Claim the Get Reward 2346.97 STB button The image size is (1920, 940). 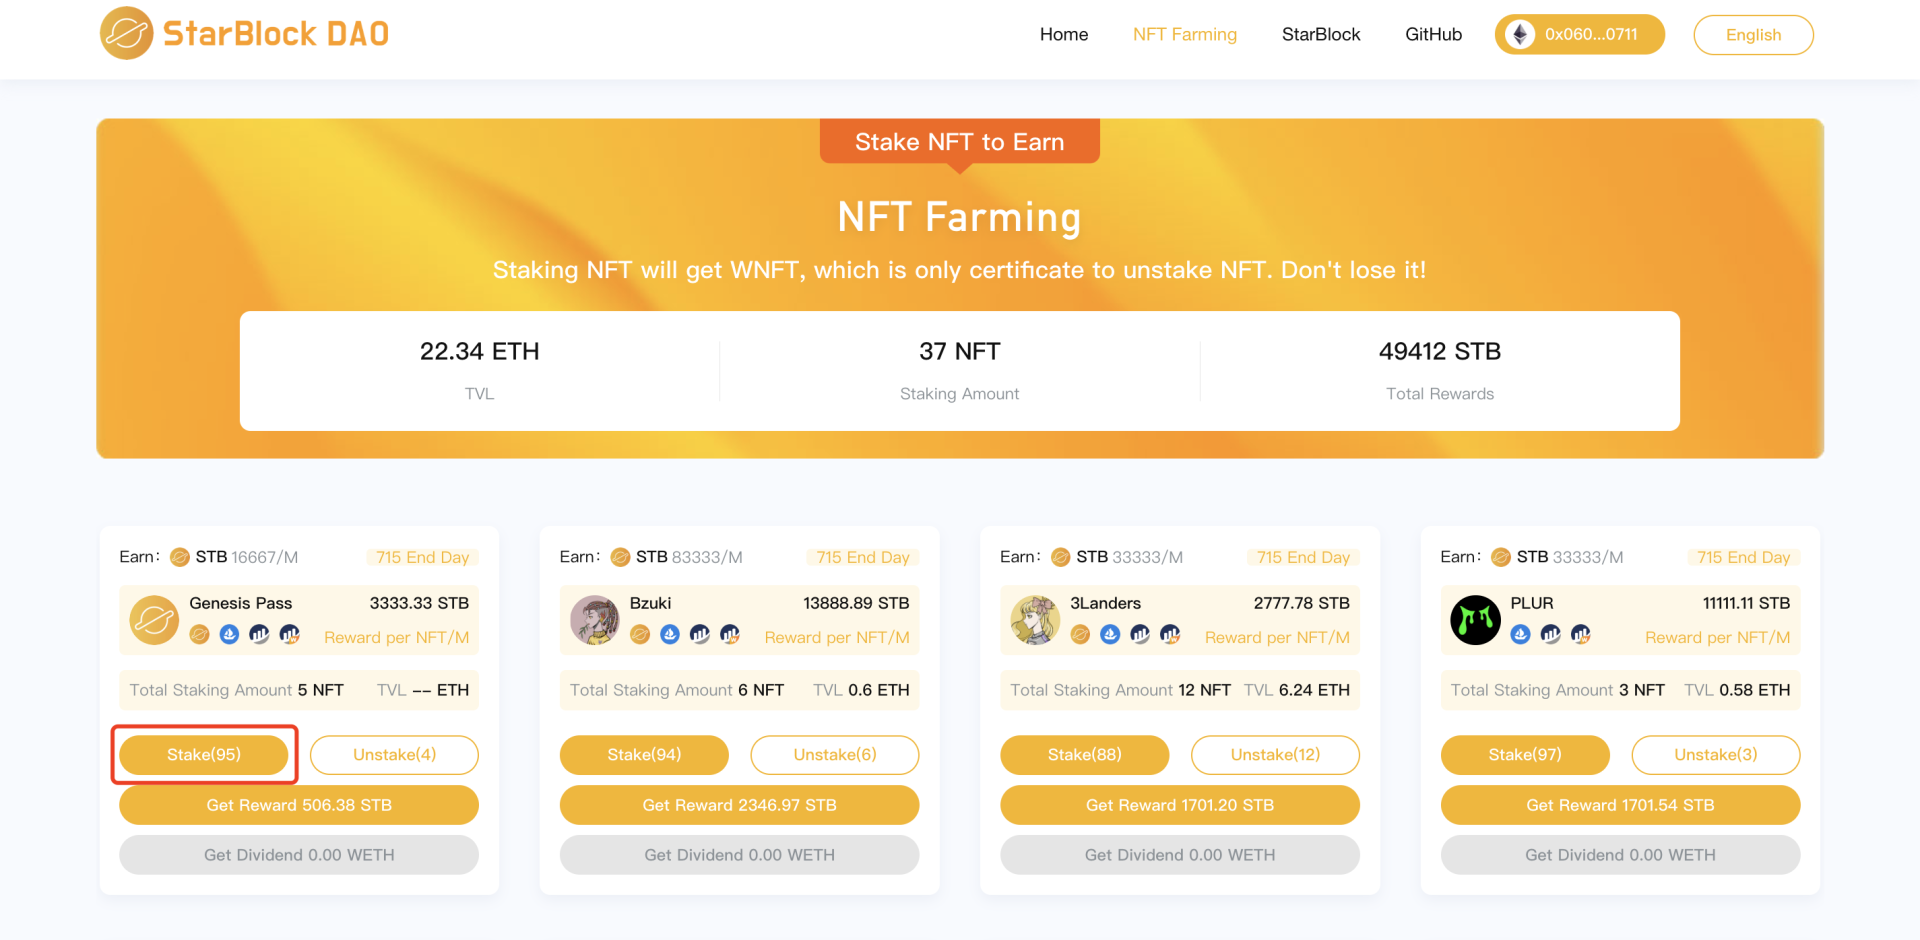(x=739, y=805)
